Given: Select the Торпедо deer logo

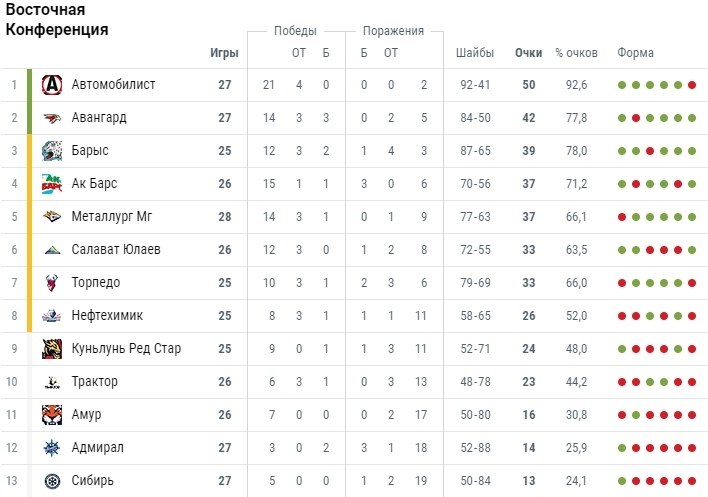Looking at the screenshot, I should click(51, 283).
